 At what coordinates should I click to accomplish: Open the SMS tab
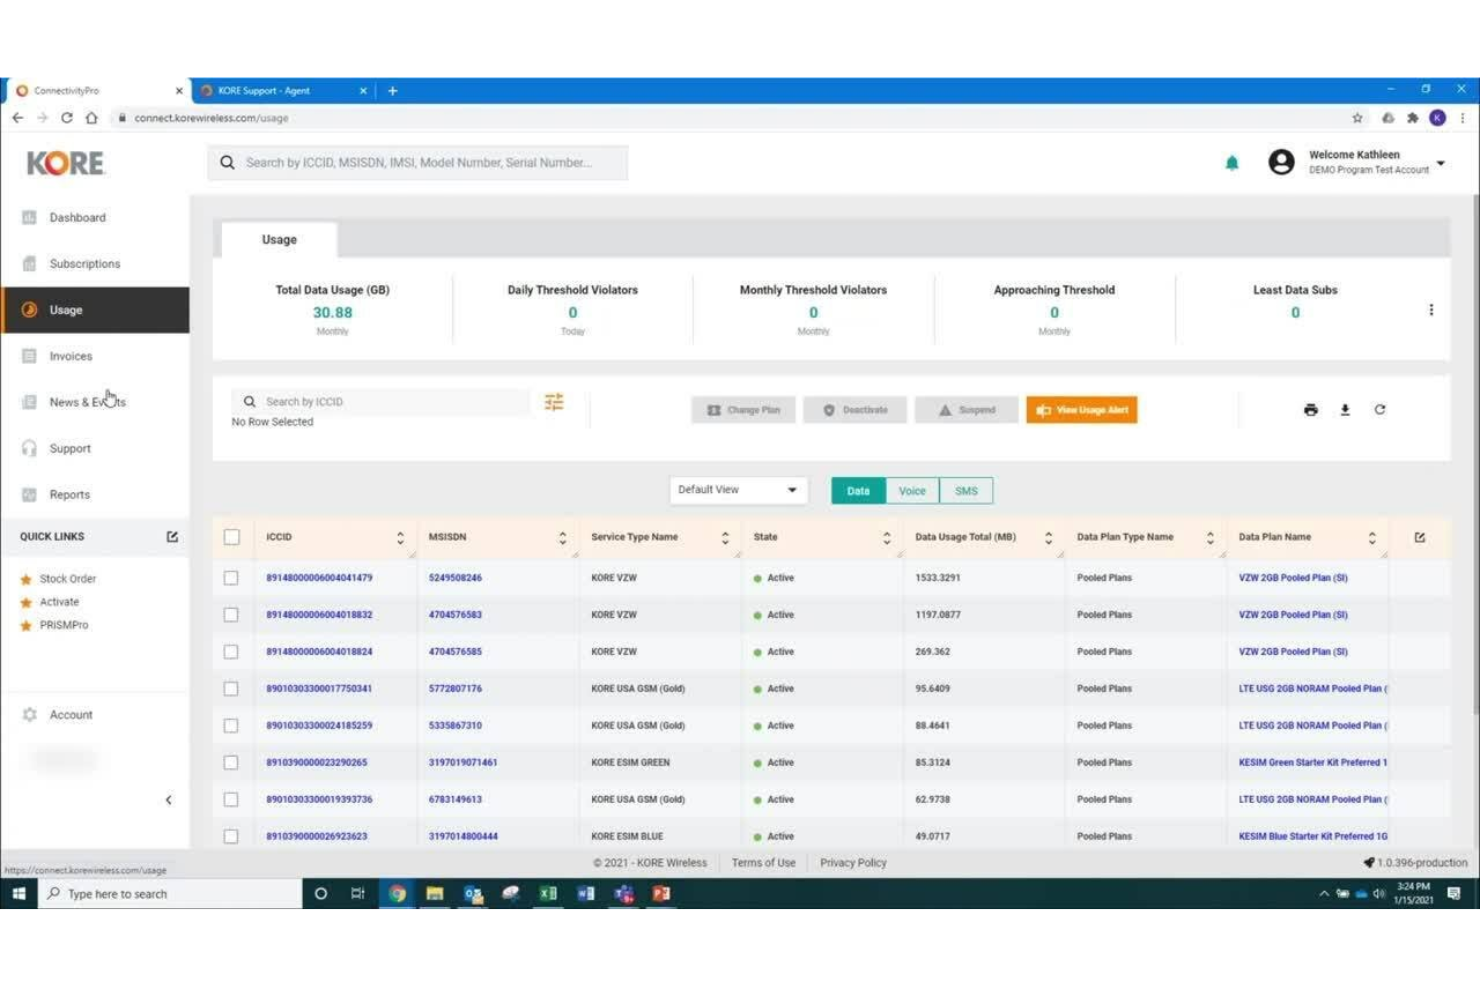click(x=966, y=490)
